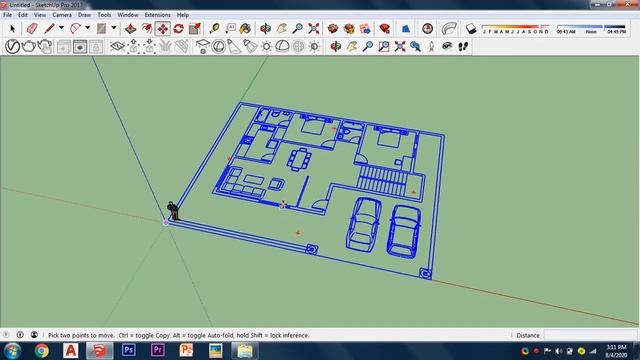Select the Look Around eye tool
The height and width of the screenshot is (360, 640).
447,47
